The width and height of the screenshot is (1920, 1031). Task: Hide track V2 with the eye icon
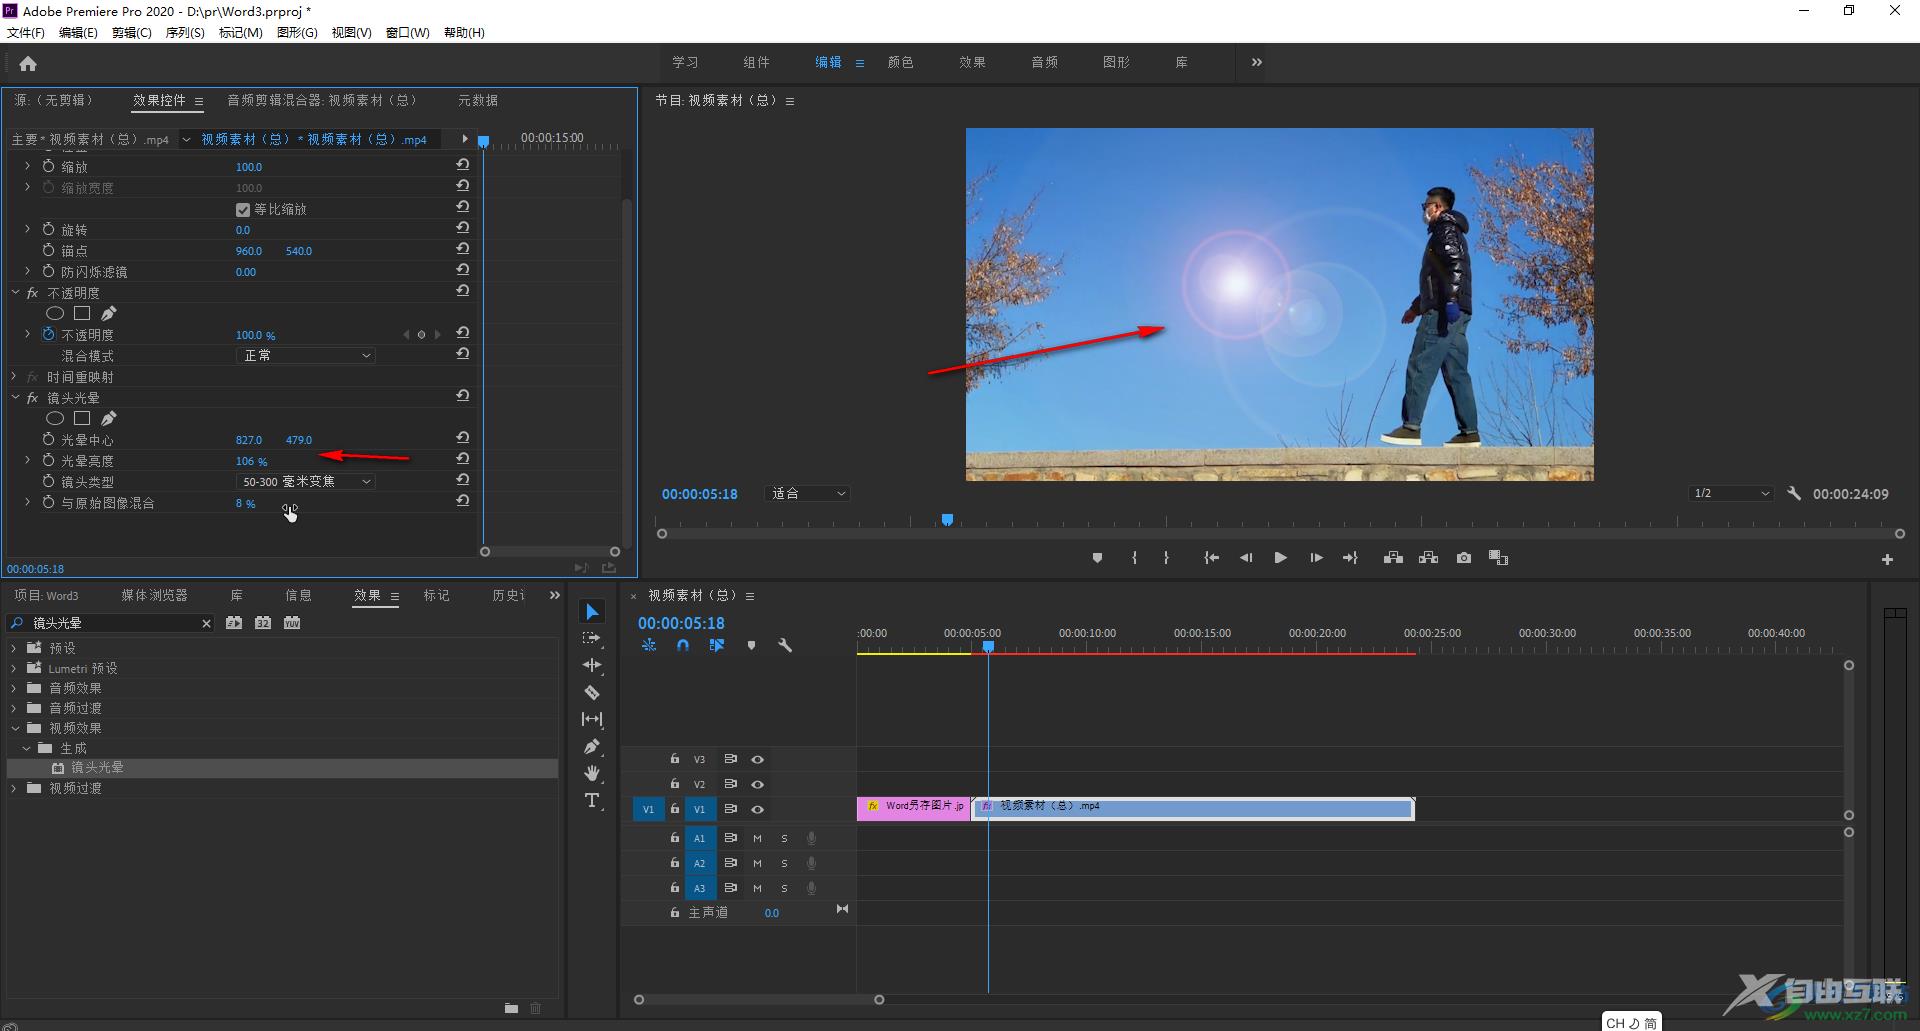[x=758, y=784]
